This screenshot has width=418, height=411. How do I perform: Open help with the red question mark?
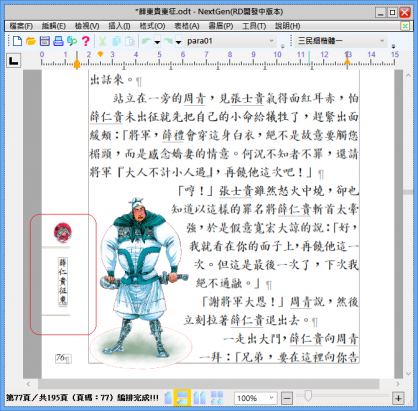click(86, 41)
